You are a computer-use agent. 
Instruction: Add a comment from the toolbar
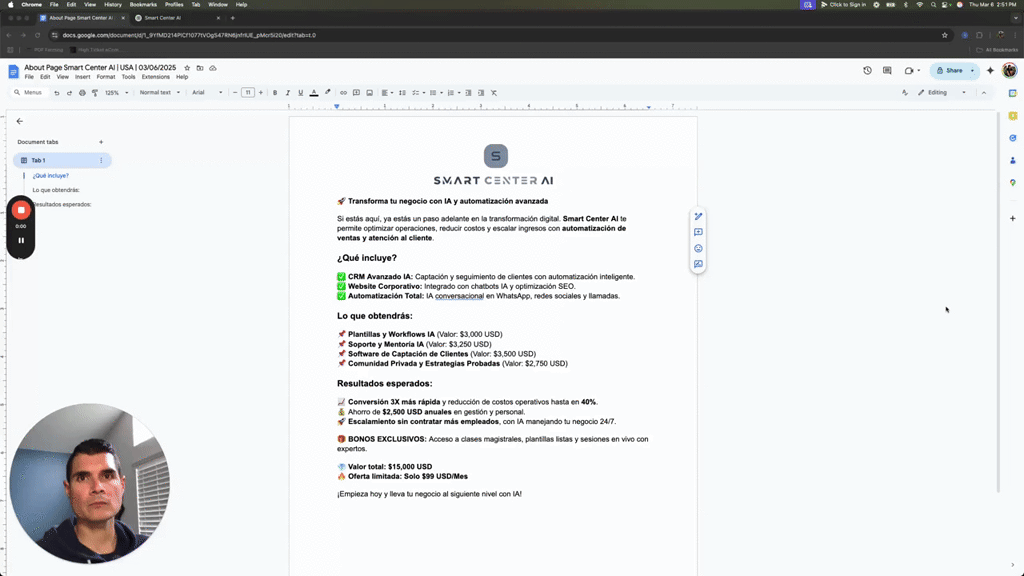(x=356, y=93)
